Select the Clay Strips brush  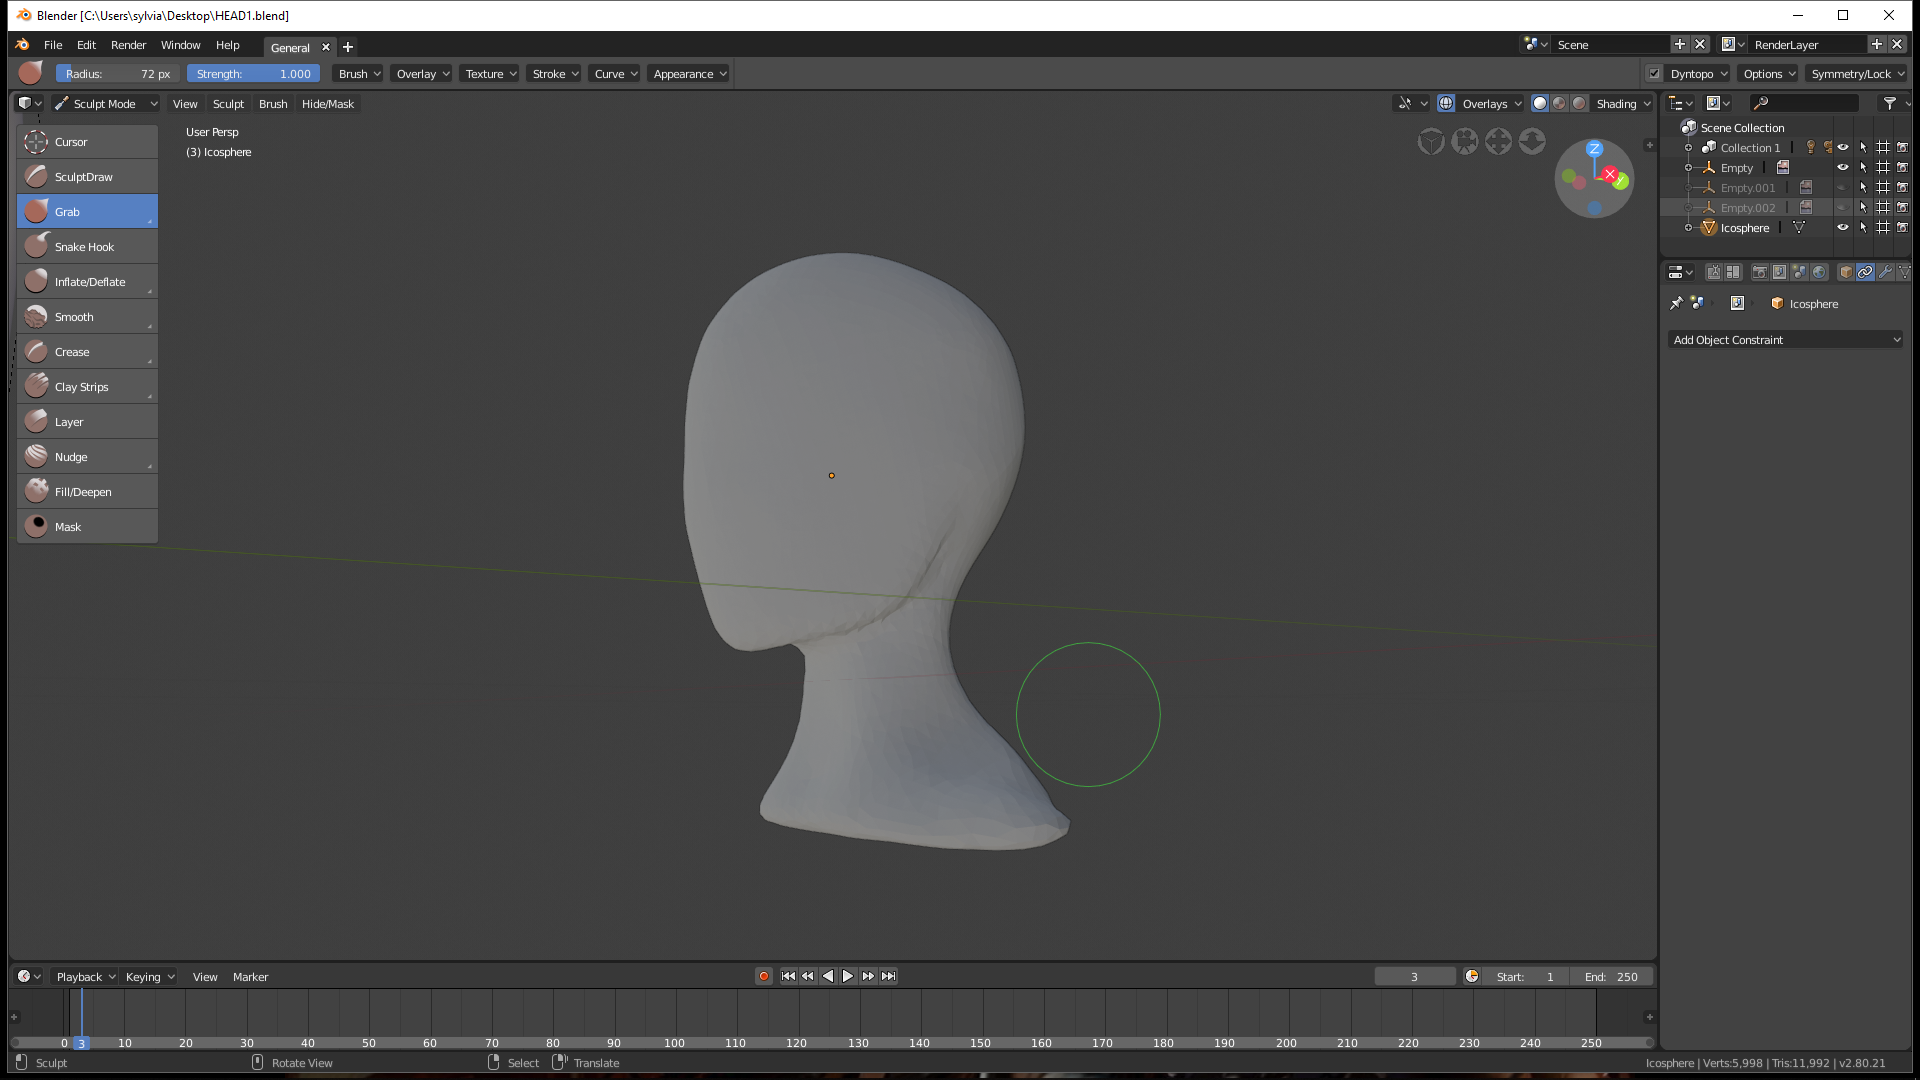click(86, 387)
